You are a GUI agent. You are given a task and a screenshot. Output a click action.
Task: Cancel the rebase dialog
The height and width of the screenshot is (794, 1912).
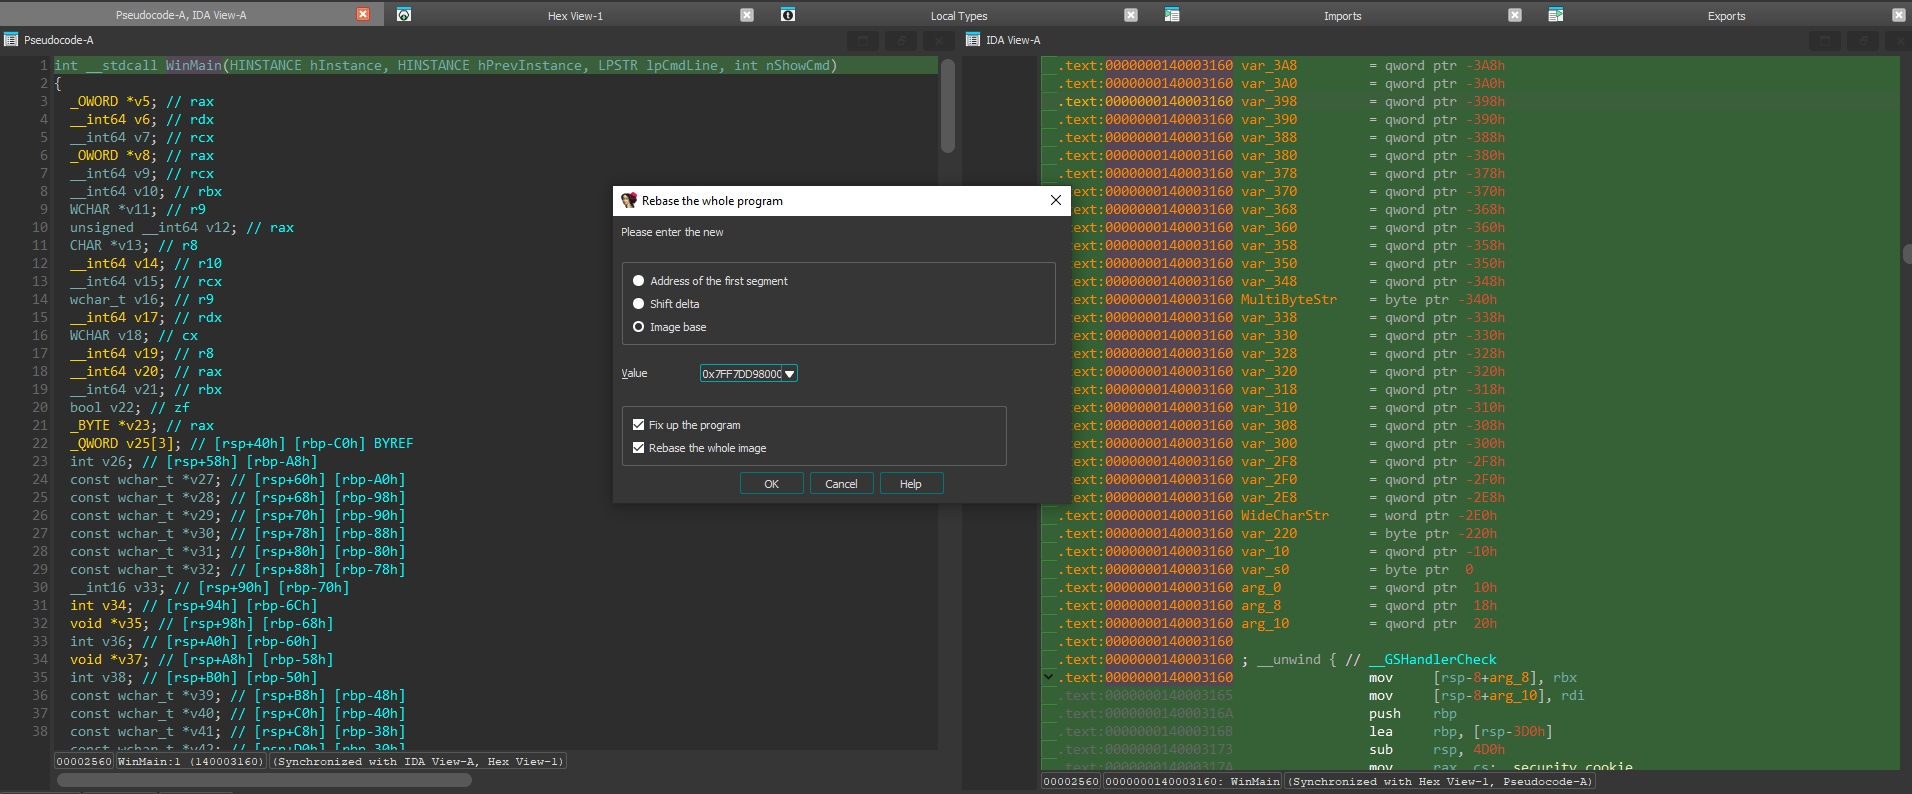(841, 484)
